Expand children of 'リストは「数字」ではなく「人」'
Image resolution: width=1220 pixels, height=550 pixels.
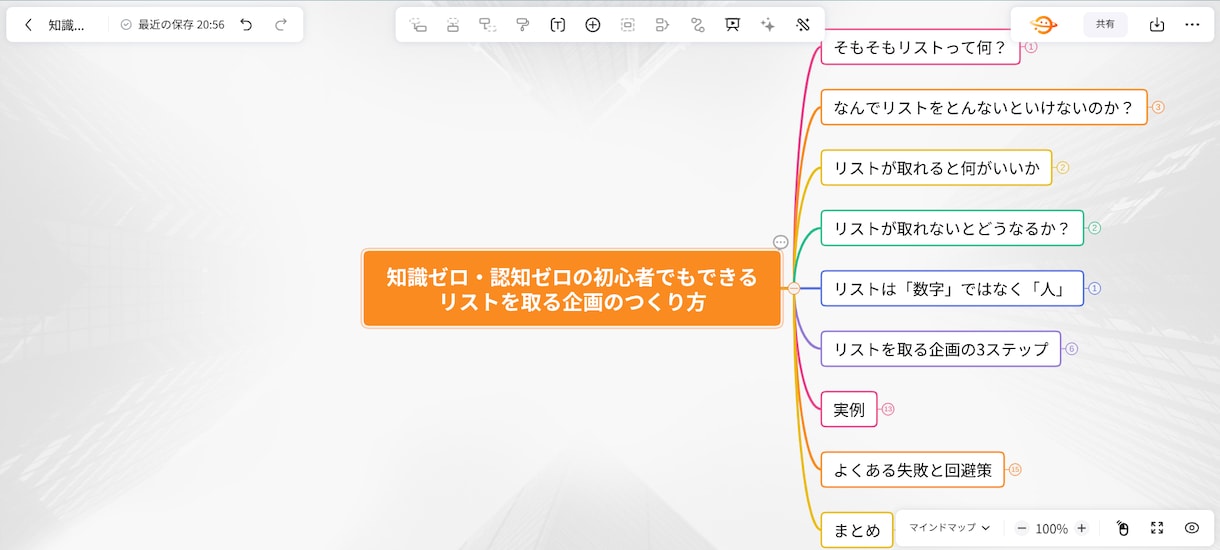1094,288
